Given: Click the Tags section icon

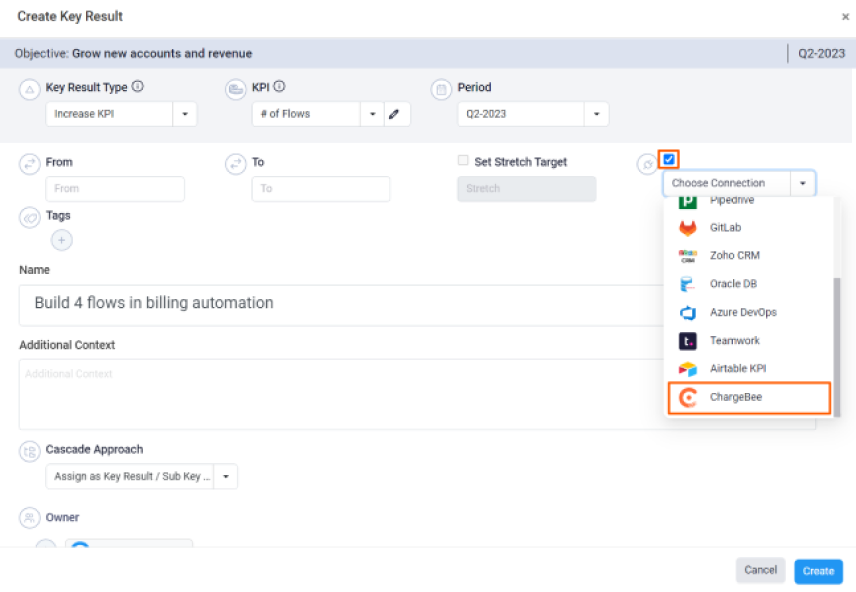Looking at the screenshot, I should coord(29,217).
